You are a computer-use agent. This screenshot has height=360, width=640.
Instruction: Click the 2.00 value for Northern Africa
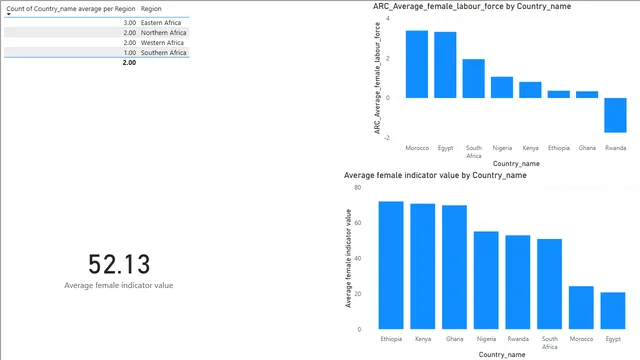(x=130, y=33)
